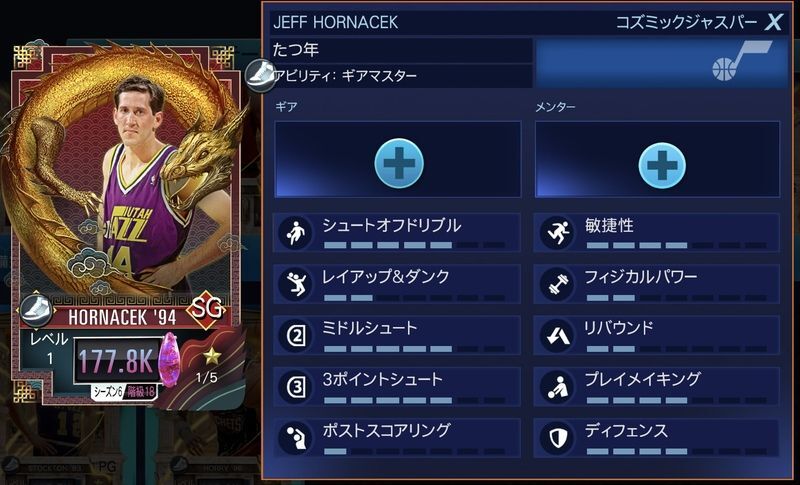This screenshot has width=800, height=485.
Task: Click the 3ポイントシュート rating bar
Action: (x=414, y=400)
